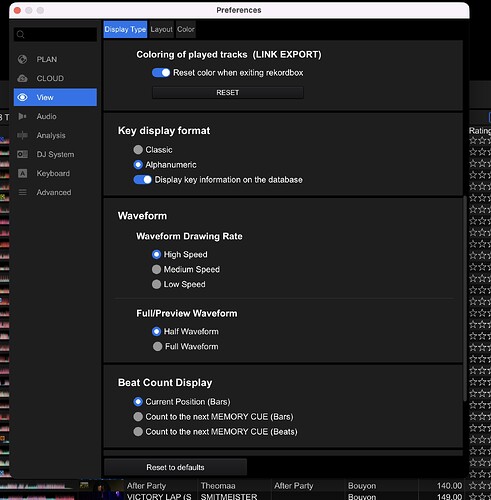Viewport: 491px width, 500px height.
Task: Toggle Display key information on the database
Action: (x=143, y=180)
